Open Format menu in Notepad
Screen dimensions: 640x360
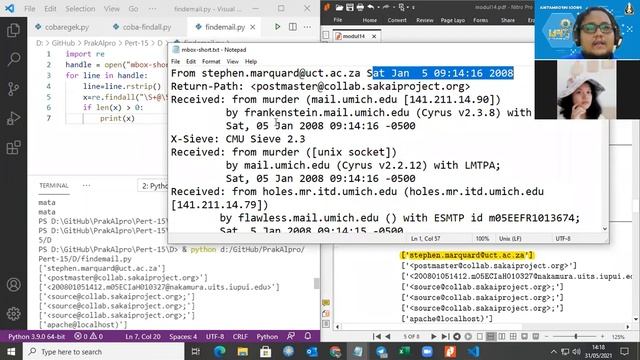click(211, 62)
